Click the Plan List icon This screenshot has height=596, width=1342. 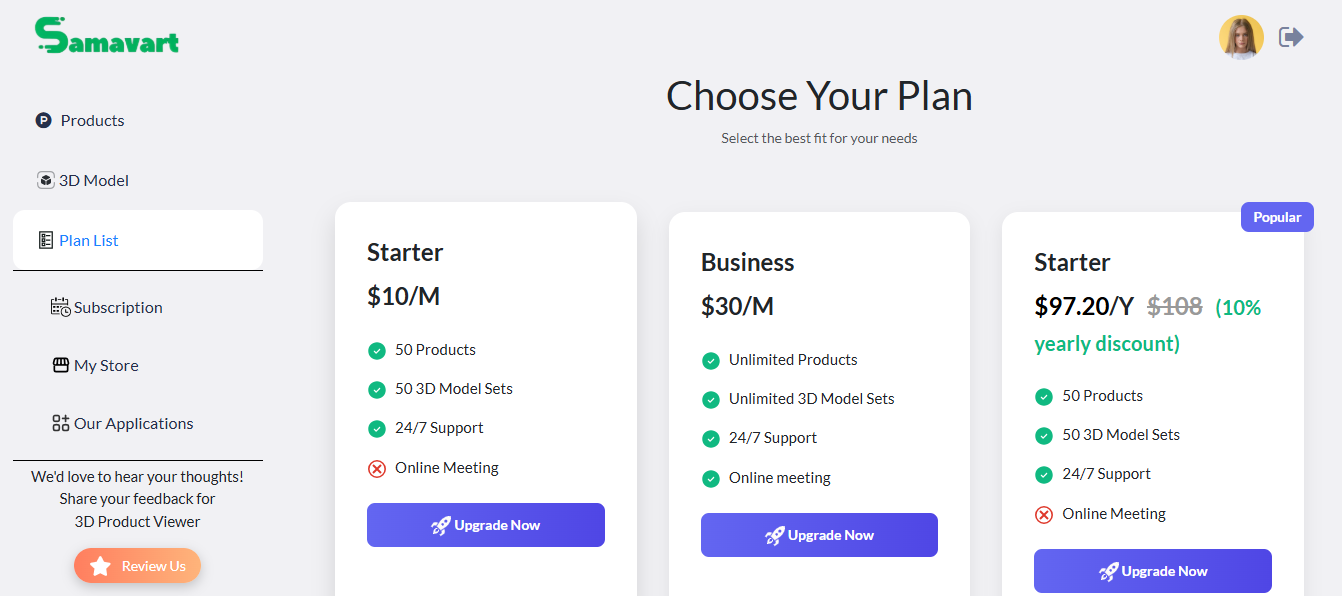[x=45, y=240]
